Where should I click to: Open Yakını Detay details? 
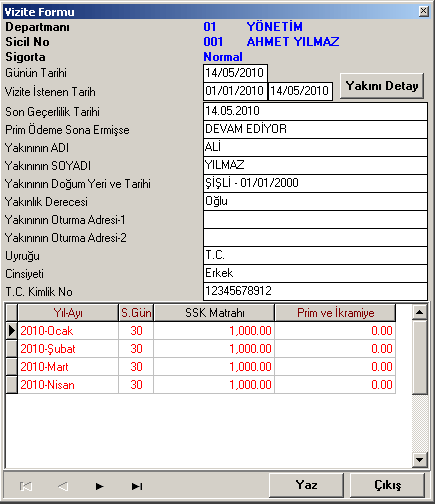[x=382, y=86]
